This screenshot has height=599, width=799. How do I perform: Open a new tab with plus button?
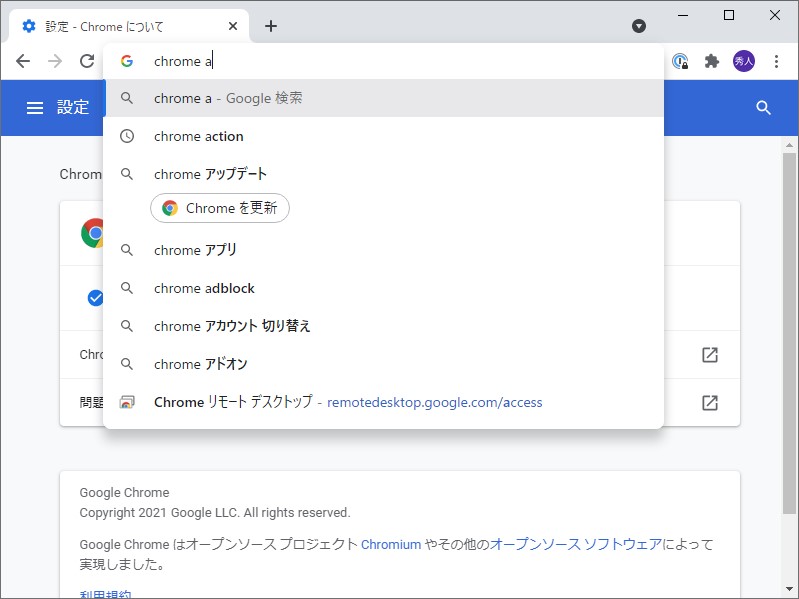(271, 26)
